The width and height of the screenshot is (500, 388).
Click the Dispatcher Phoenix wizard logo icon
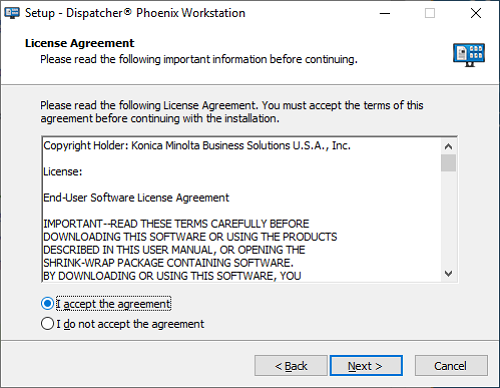pyautogui.click(x=469, y=55)
